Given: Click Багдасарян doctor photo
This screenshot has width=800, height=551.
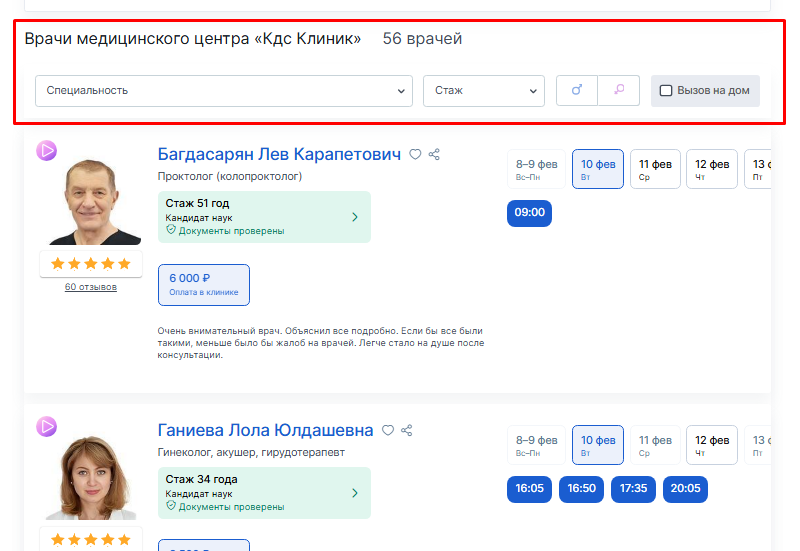Looking at the screenshot, I should point(93,202).
